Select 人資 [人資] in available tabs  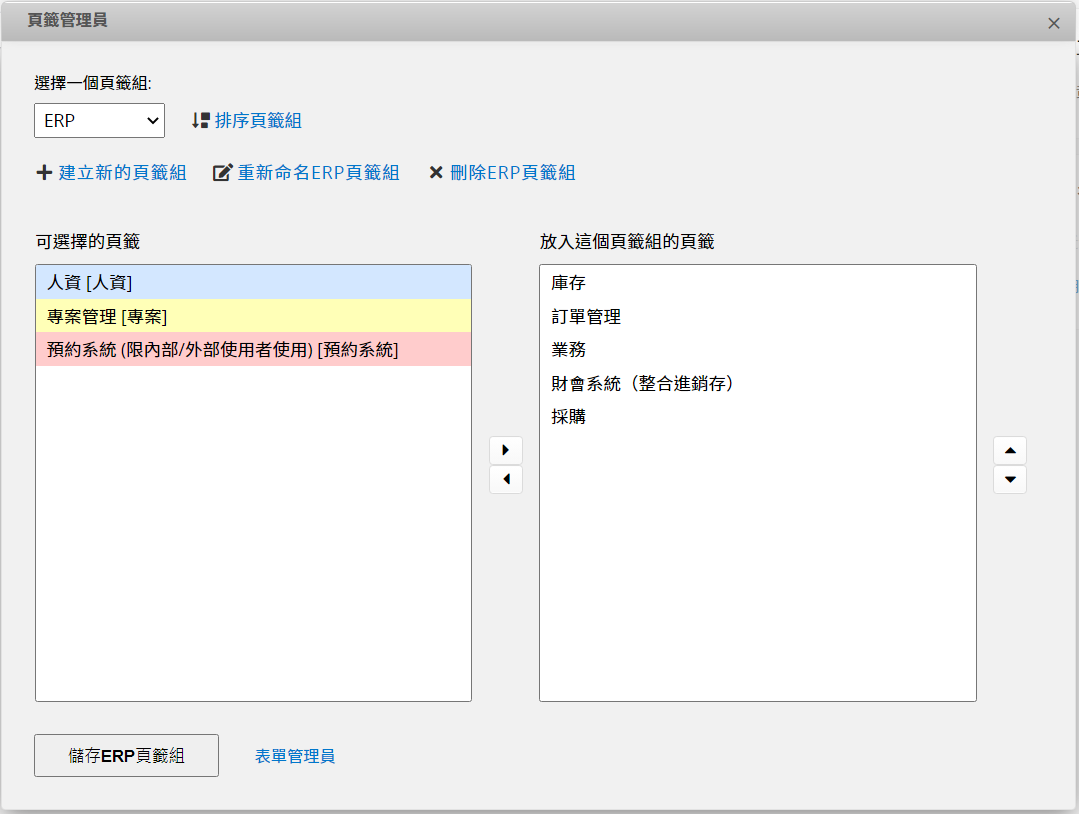tap(253, 282)
